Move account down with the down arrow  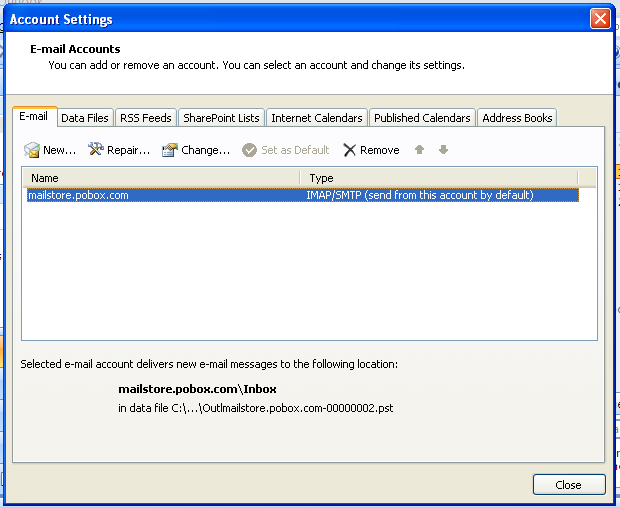443,149
